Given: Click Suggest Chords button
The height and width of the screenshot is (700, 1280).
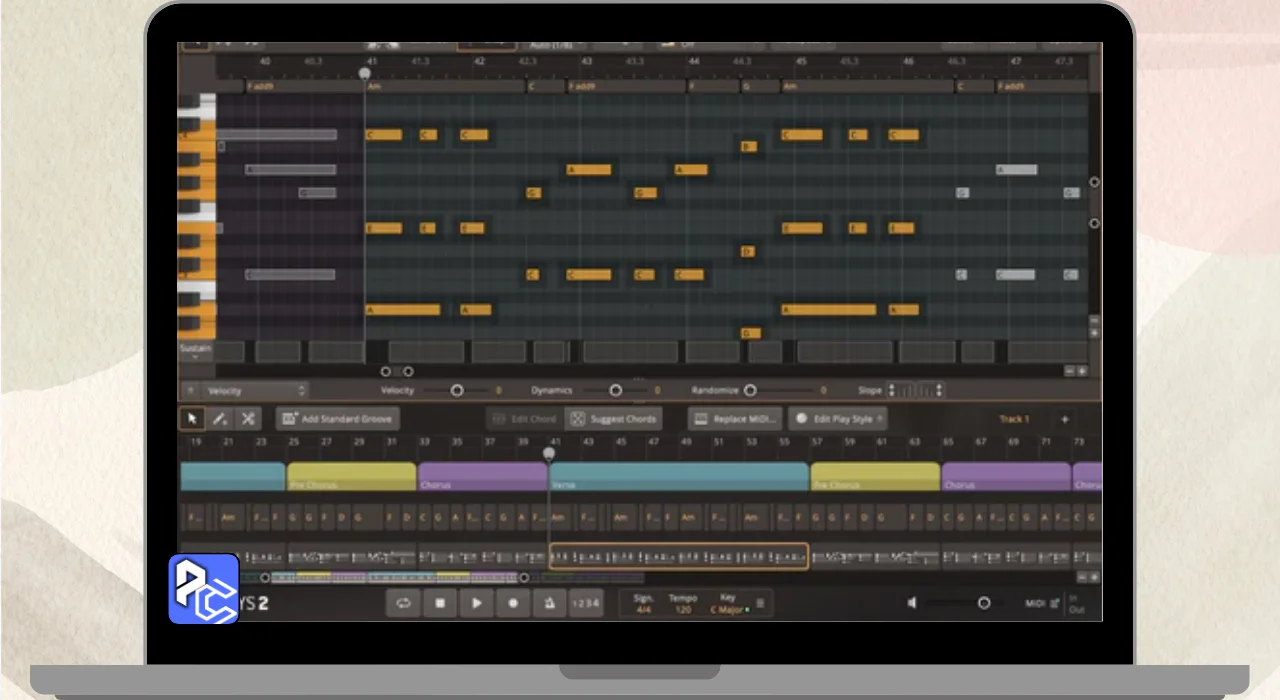Looking at the screenshot, I should [615, 419].
